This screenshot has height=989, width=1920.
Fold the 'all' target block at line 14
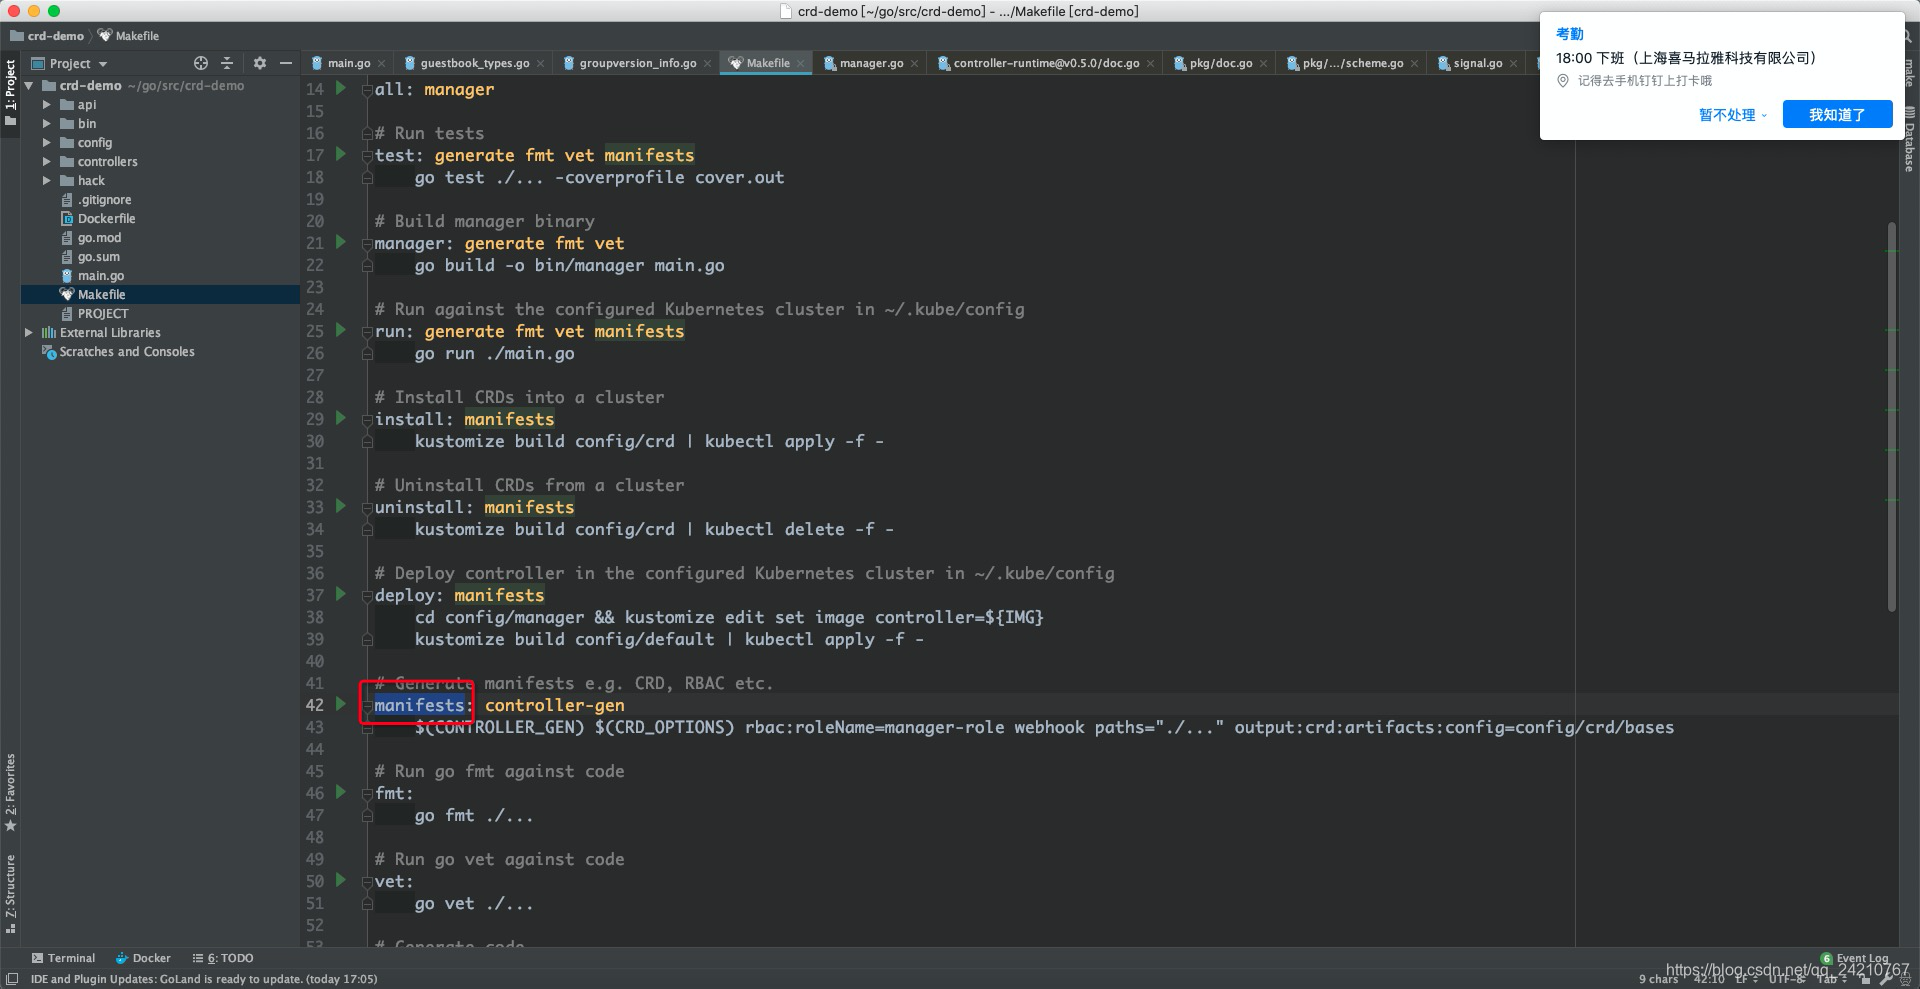point(367,89)
